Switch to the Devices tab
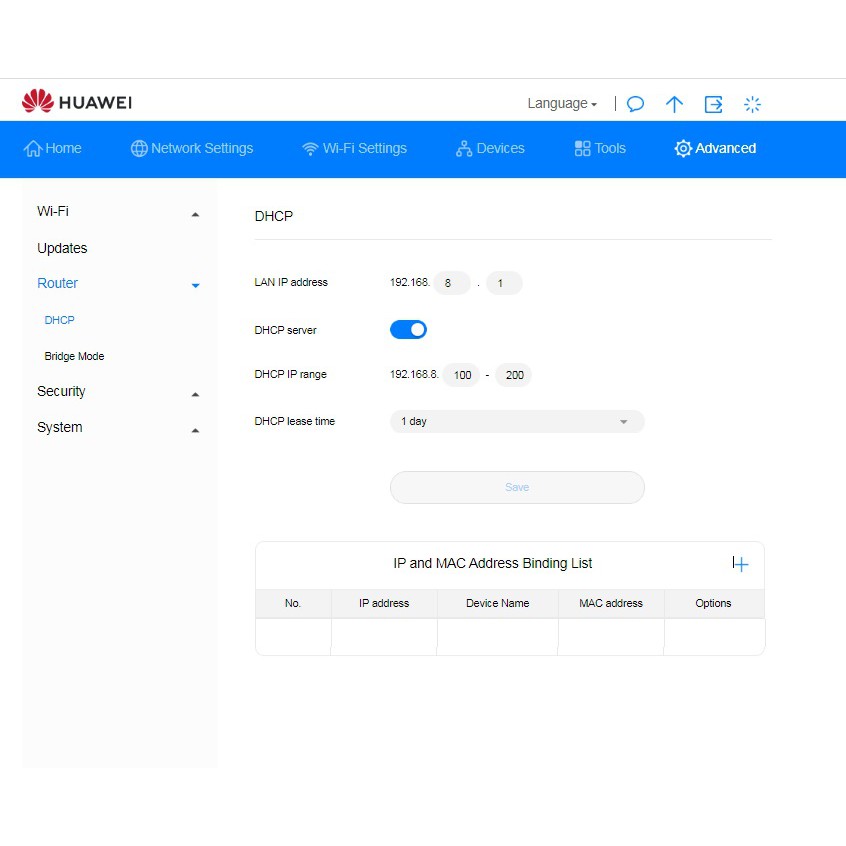846x846 pixels. 490,149
